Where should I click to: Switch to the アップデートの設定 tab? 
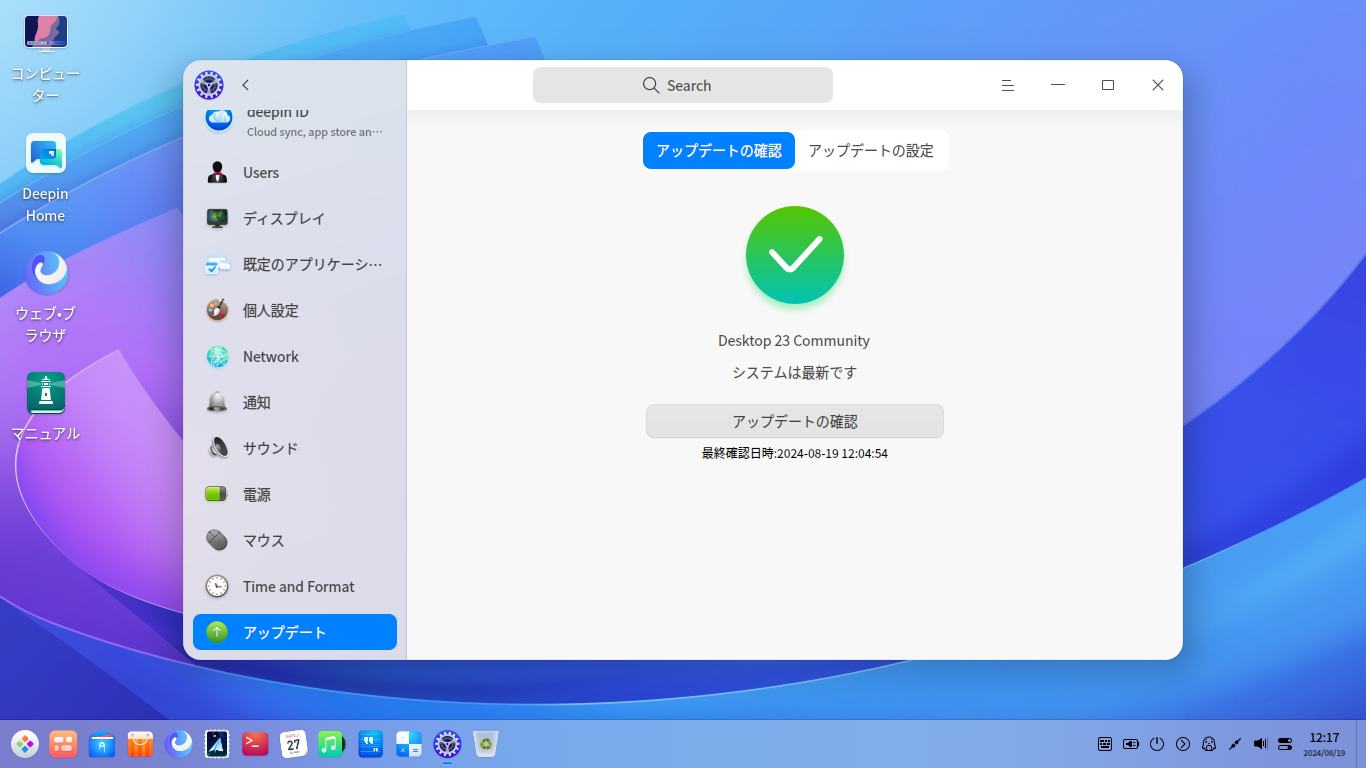[x=871, y=150]
